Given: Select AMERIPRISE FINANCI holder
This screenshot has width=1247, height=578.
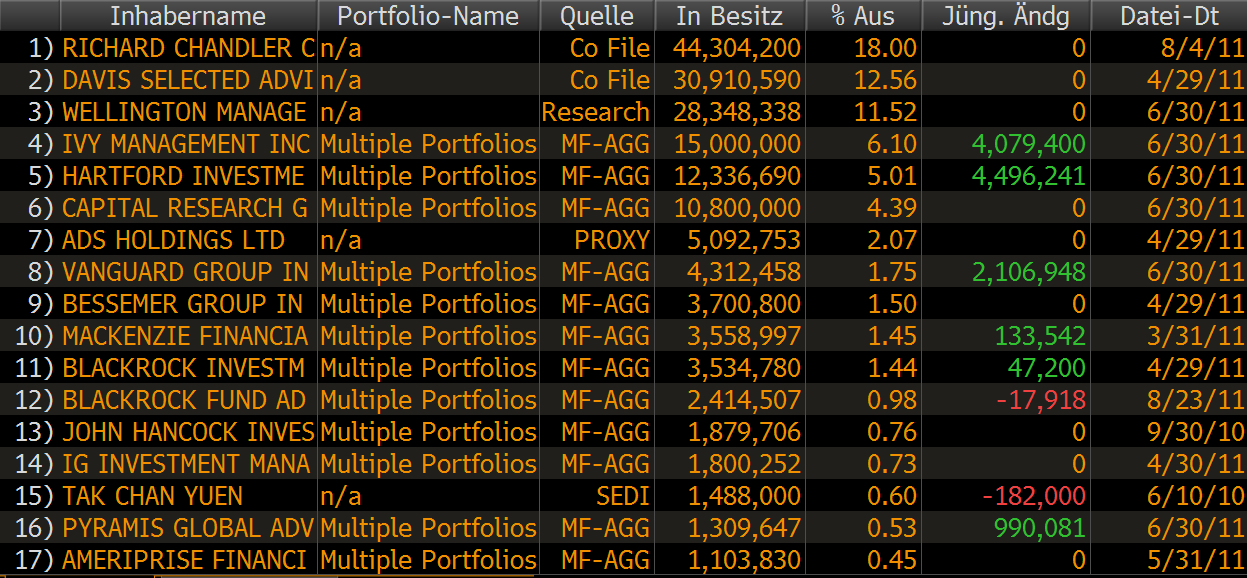Looking at the screenshot, I should 184,560.
